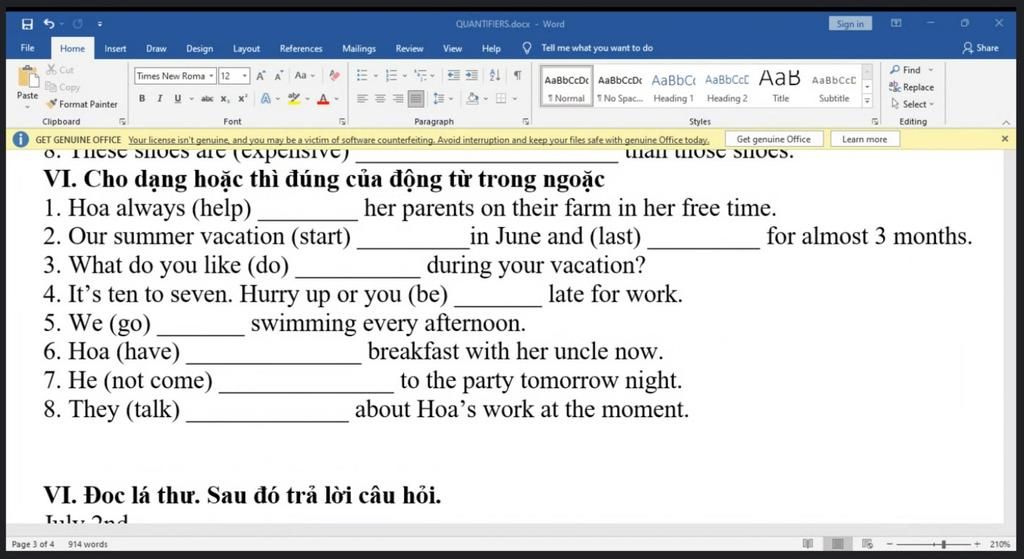The image size is (1024, 559).
Task: Apply the Normal style
Action: pyautogui.click(x=566, y=87)
